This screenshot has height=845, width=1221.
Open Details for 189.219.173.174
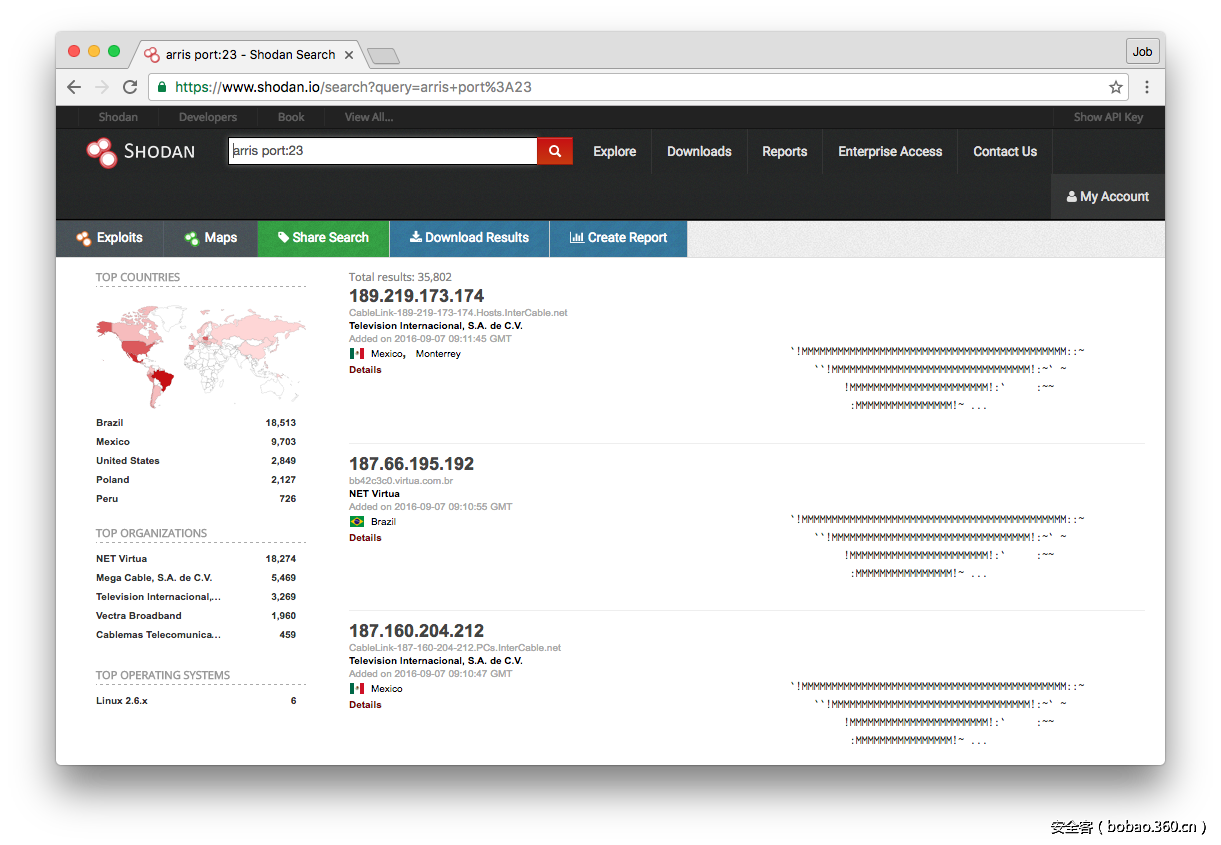coord(365,370)
